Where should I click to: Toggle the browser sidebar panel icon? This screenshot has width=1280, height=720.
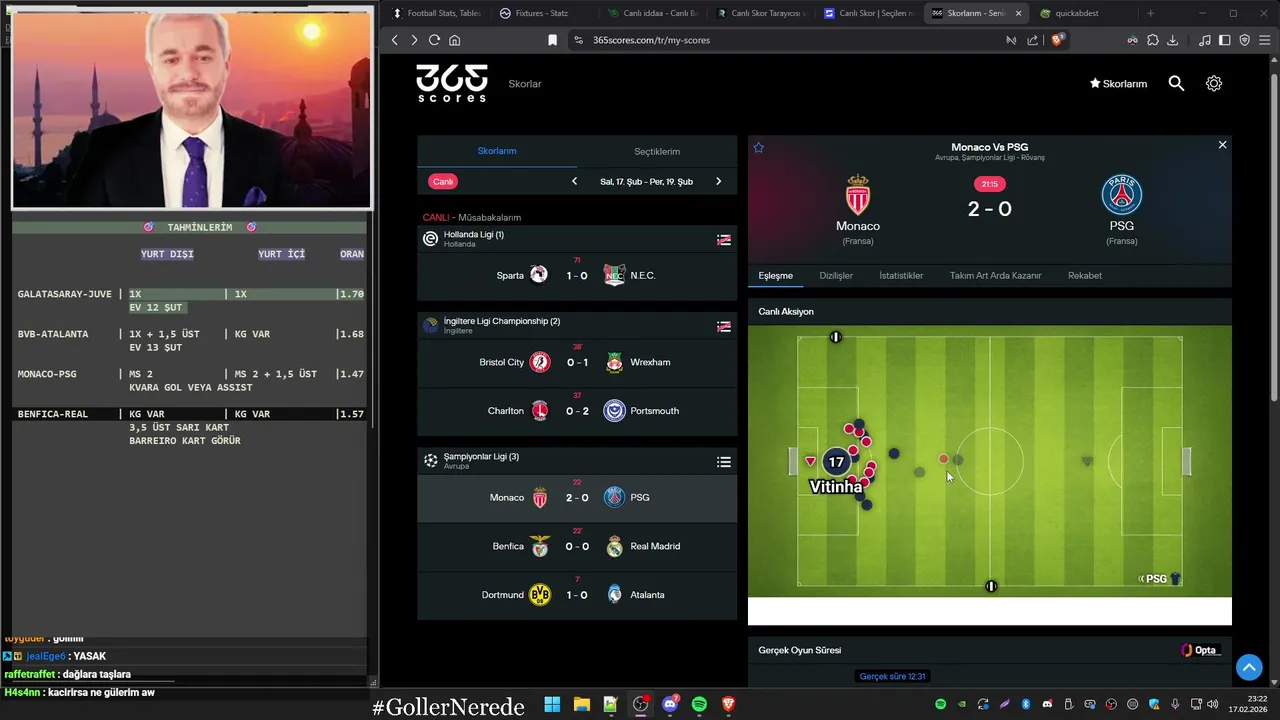[x=1225, y=40]
